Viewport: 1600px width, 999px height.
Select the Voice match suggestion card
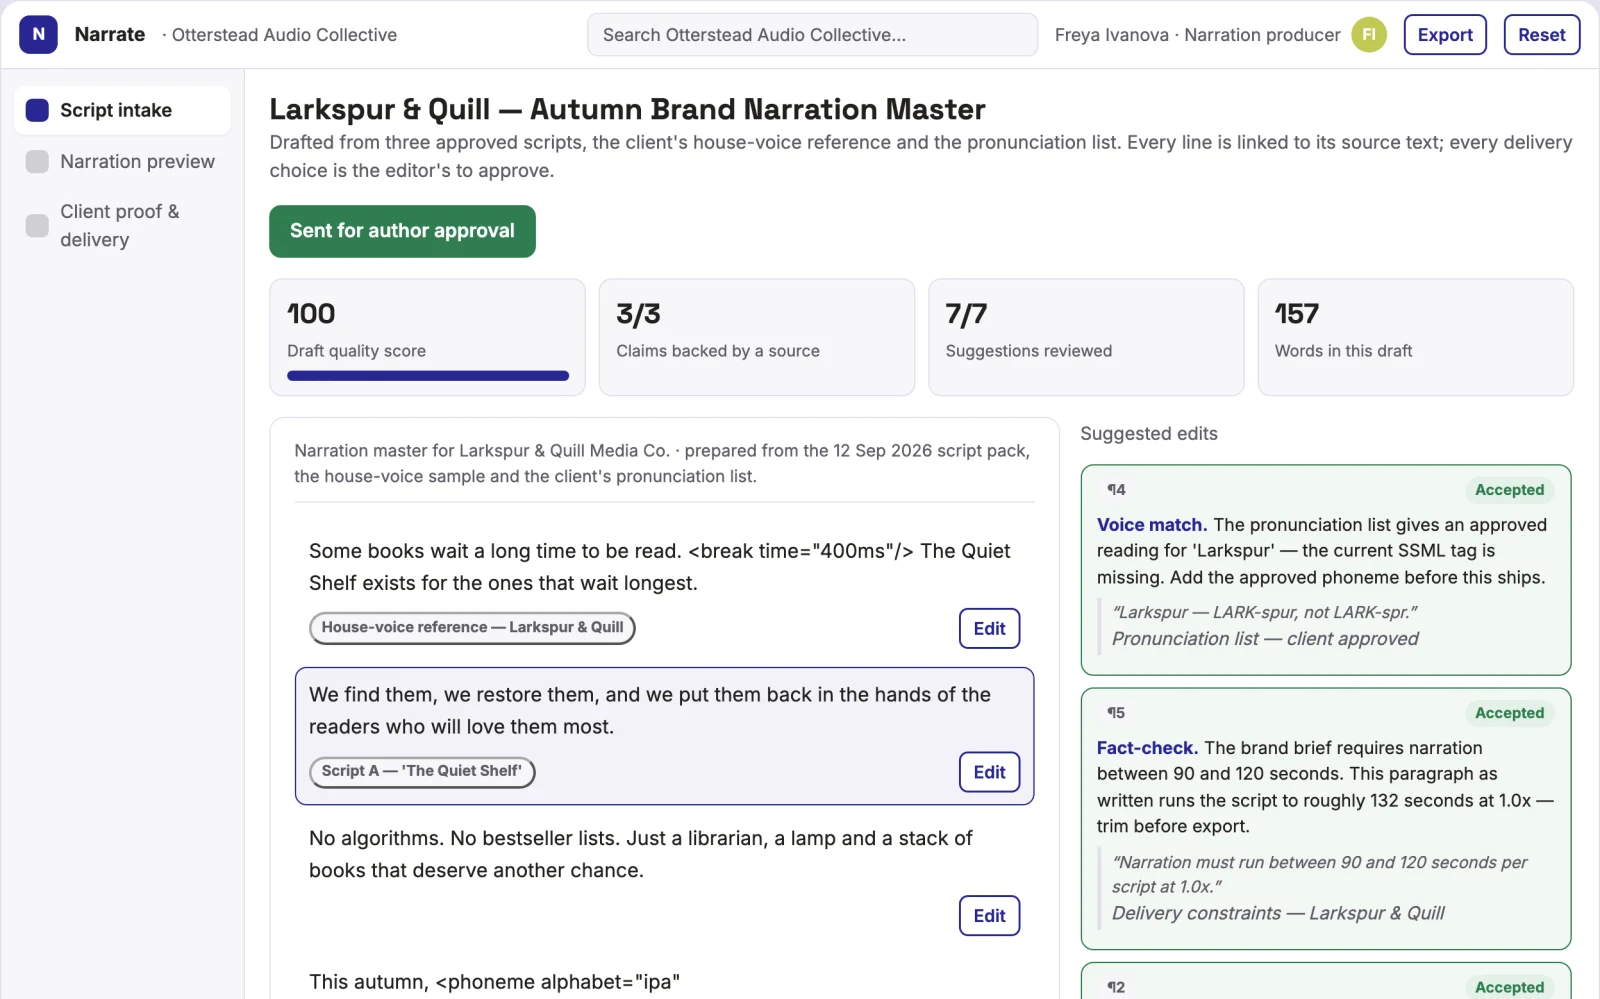click(x=1325, y=570)
